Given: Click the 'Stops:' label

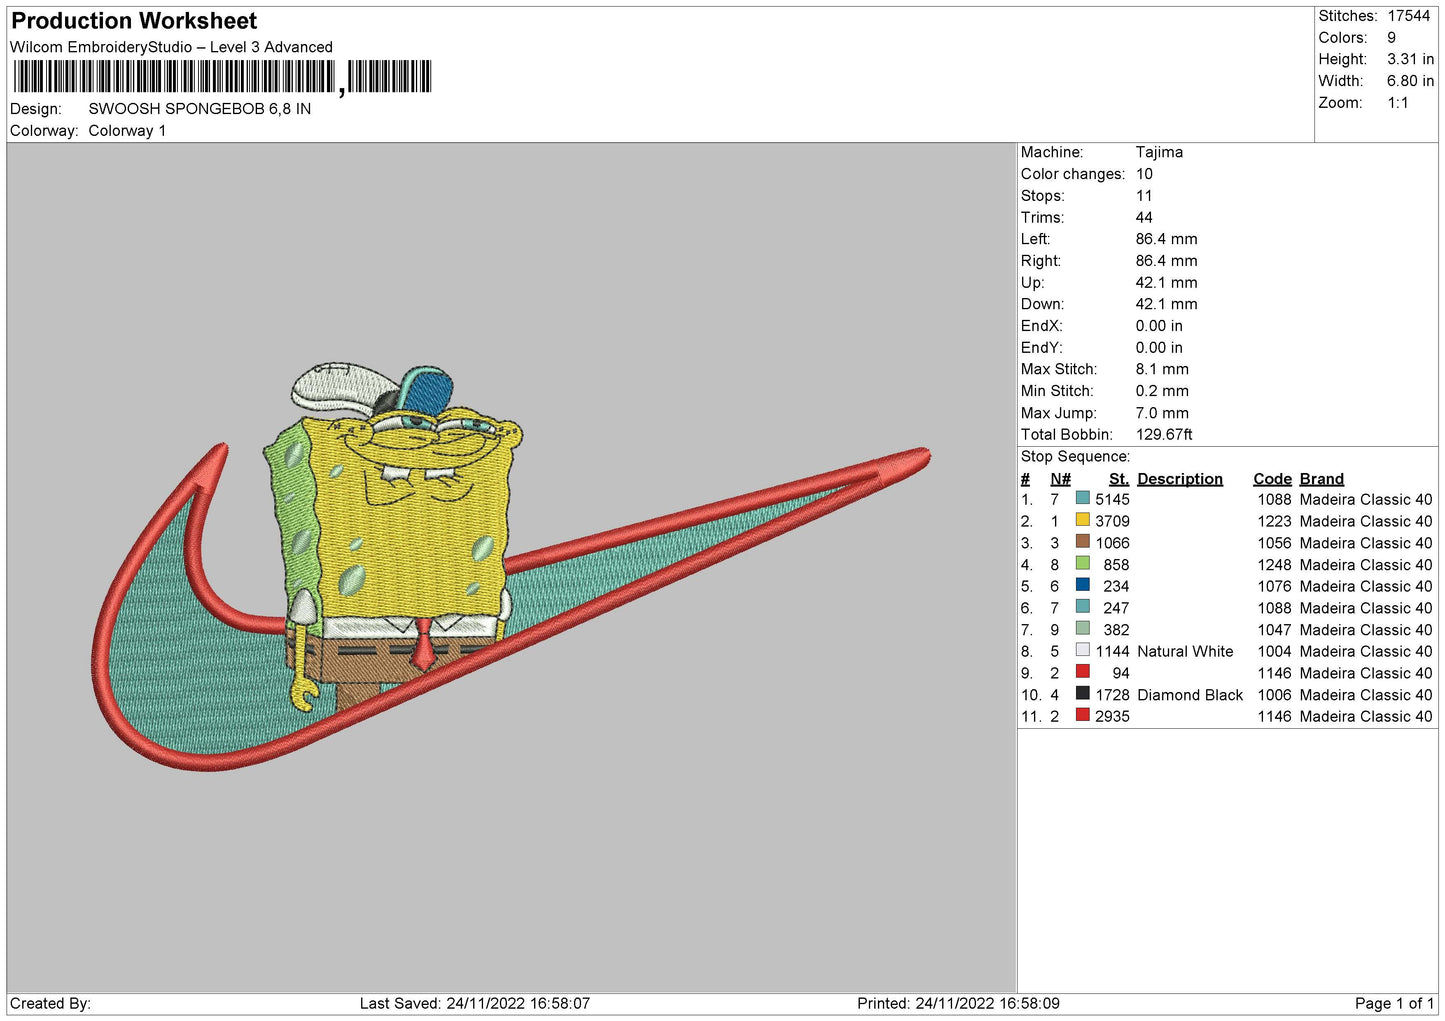Looking at the screenshot, I should (1042, 196).
